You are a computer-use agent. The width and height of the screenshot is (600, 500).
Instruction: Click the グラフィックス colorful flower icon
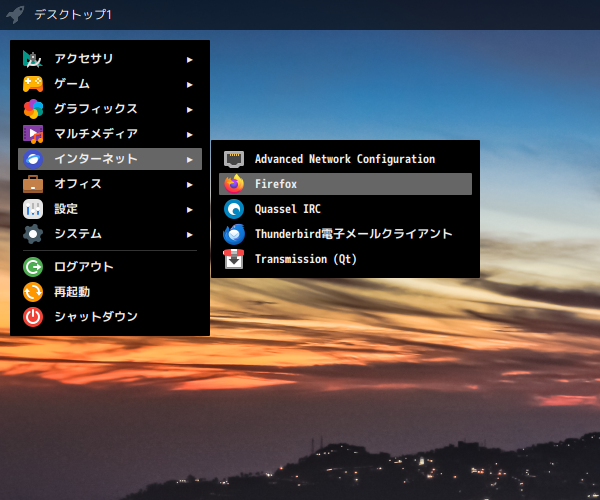[x=33, y=109]
